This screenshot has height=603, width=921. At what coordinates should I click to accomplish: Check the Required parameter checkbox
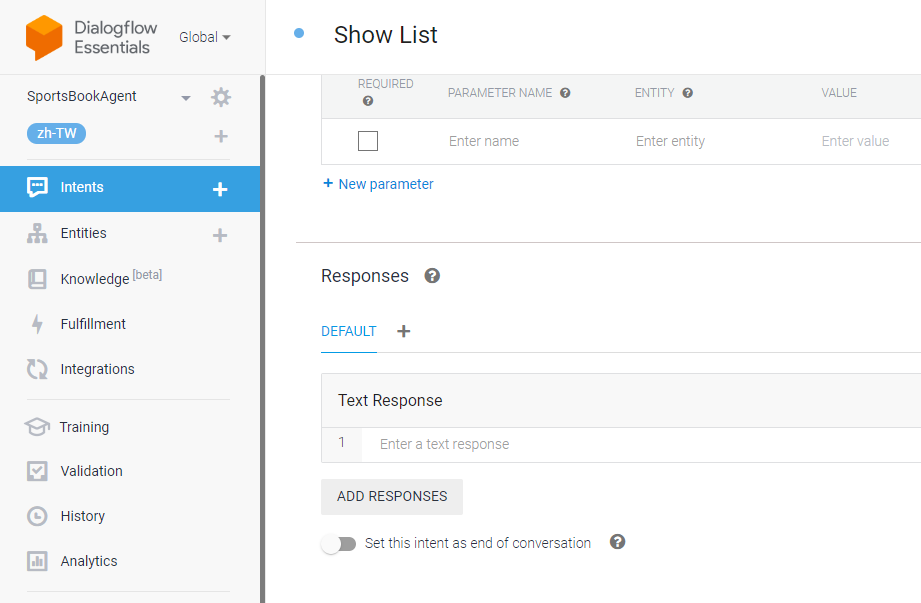click(x=368, y=141)
